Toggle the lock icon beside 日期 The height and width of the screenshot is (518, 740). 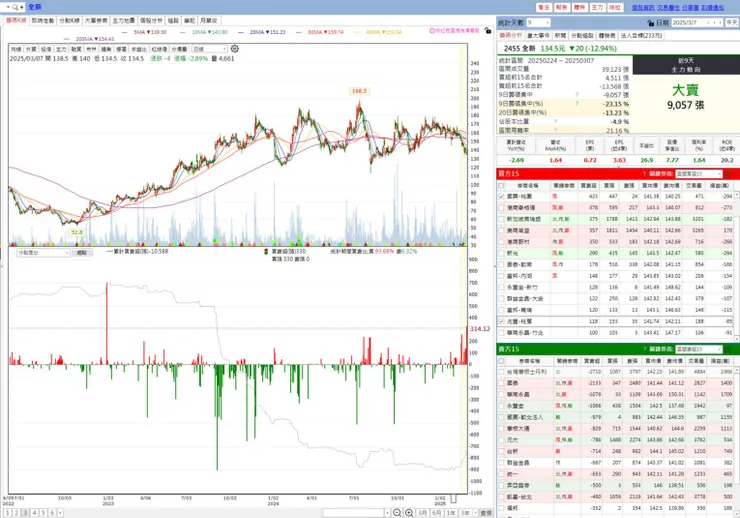[x=651, y=23]
